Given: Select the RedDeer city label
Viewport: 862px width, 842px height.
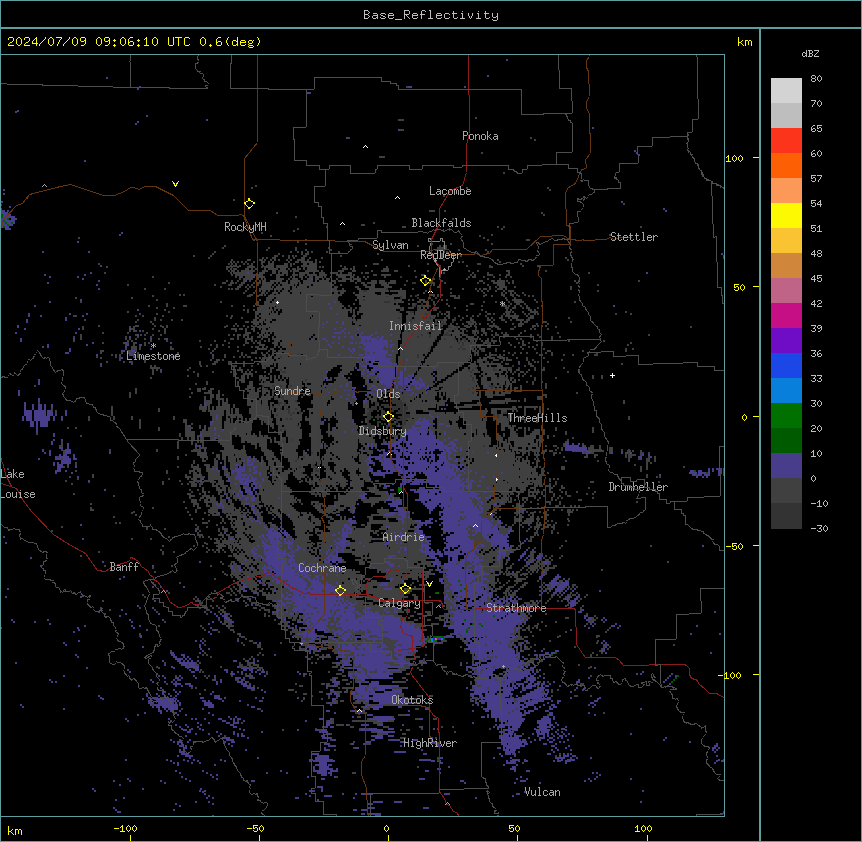Looking at the screenshot, I should 441,255.
